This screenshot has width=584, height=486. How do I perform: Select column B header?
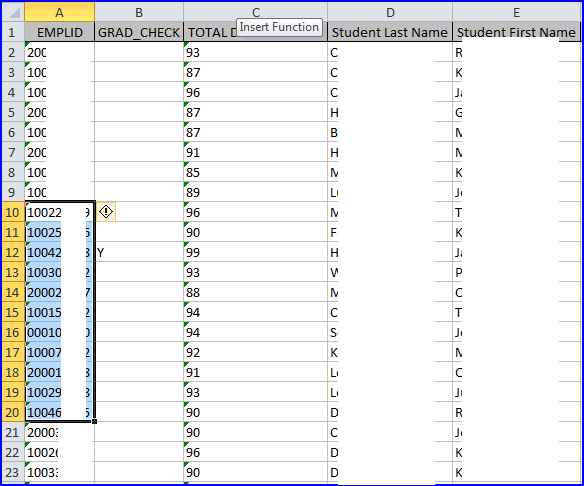[x=139, y=12]
